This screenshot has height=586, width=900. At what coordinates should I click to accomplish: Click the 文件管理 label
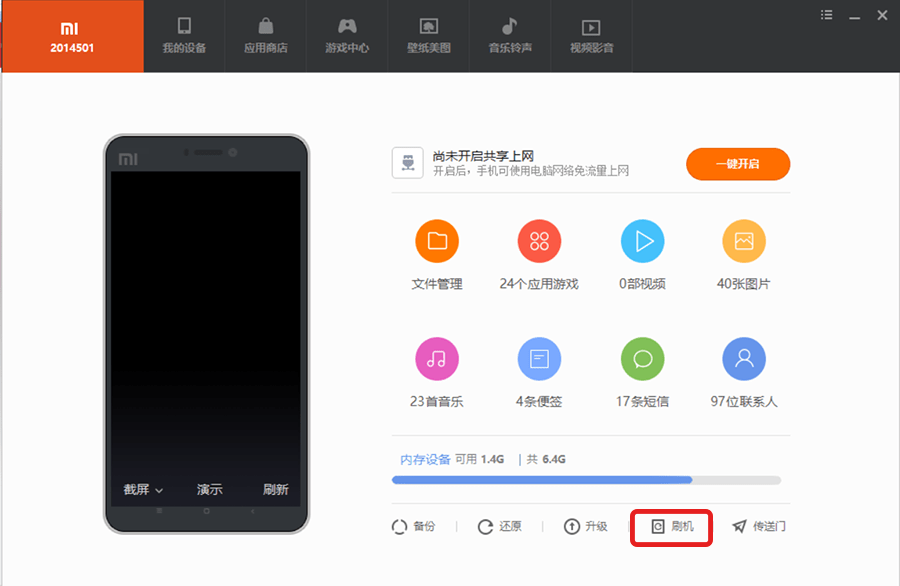(437, 284)
